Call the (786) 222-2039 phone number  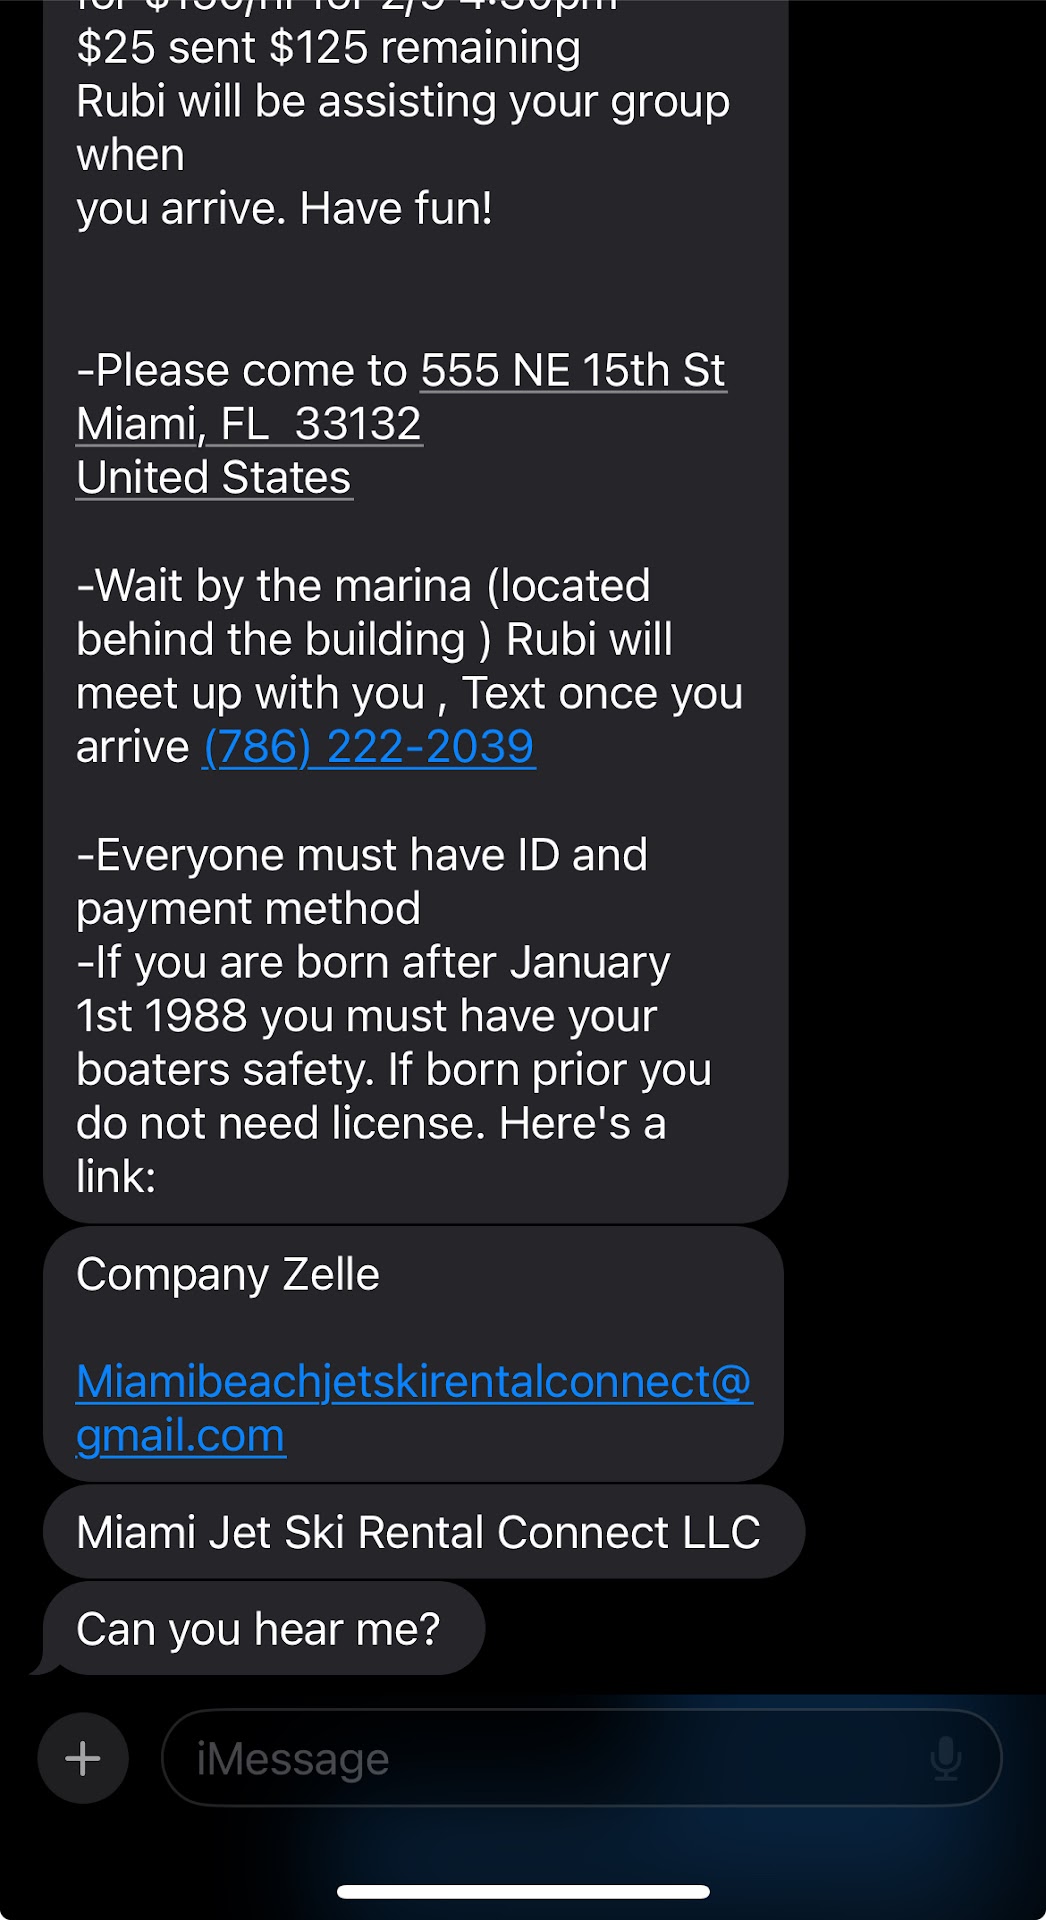click(369, 747)
